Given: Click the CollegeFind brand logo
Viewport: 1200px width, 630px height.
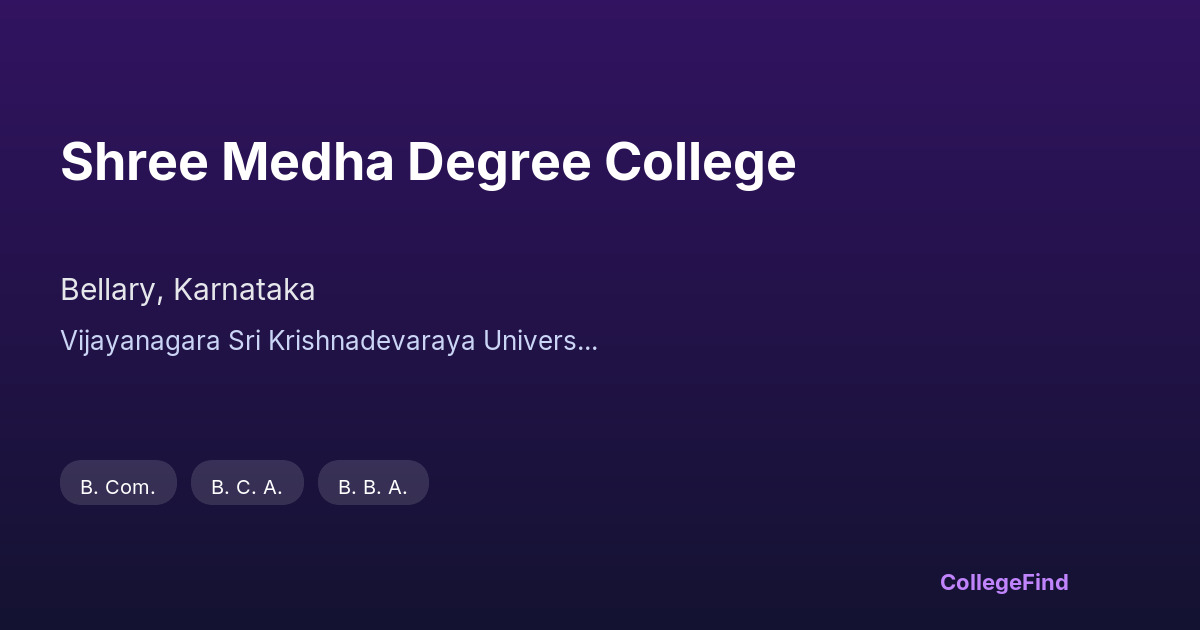Looking at the screenshot, I should pyautogui.click(x=1004, y=582).
